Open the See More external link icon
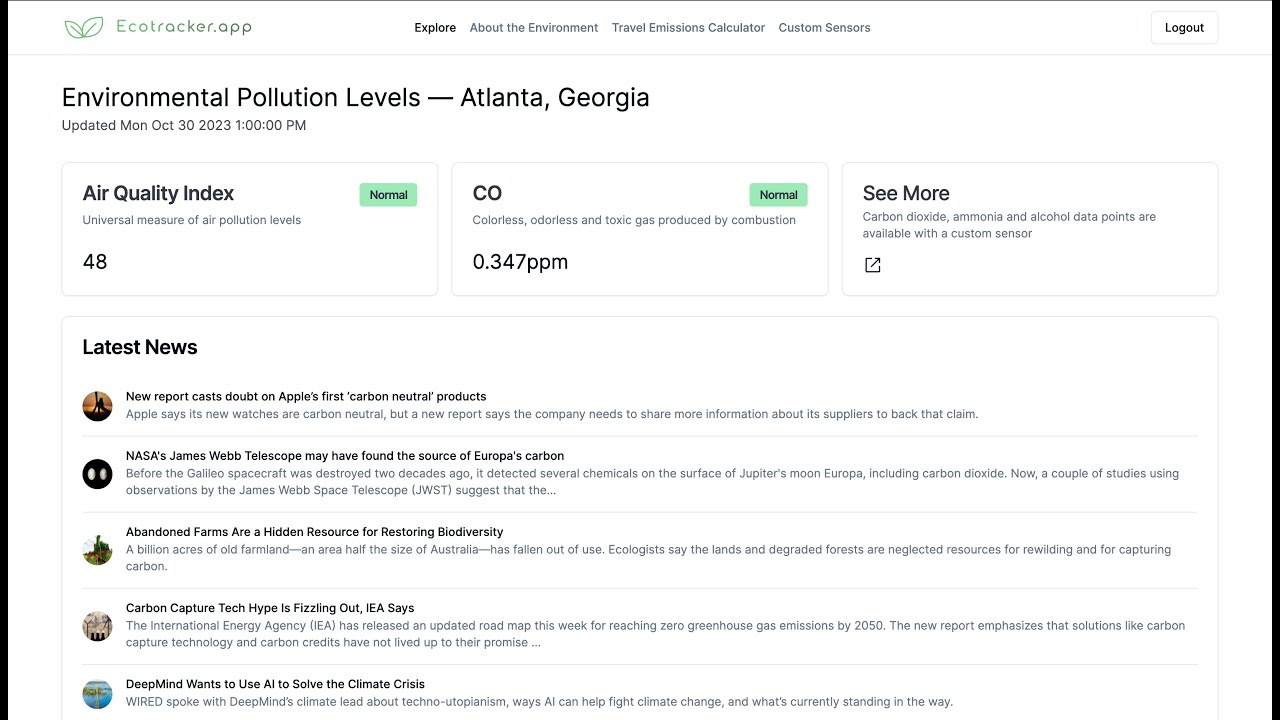1280x720 pixels. (872, 265)
